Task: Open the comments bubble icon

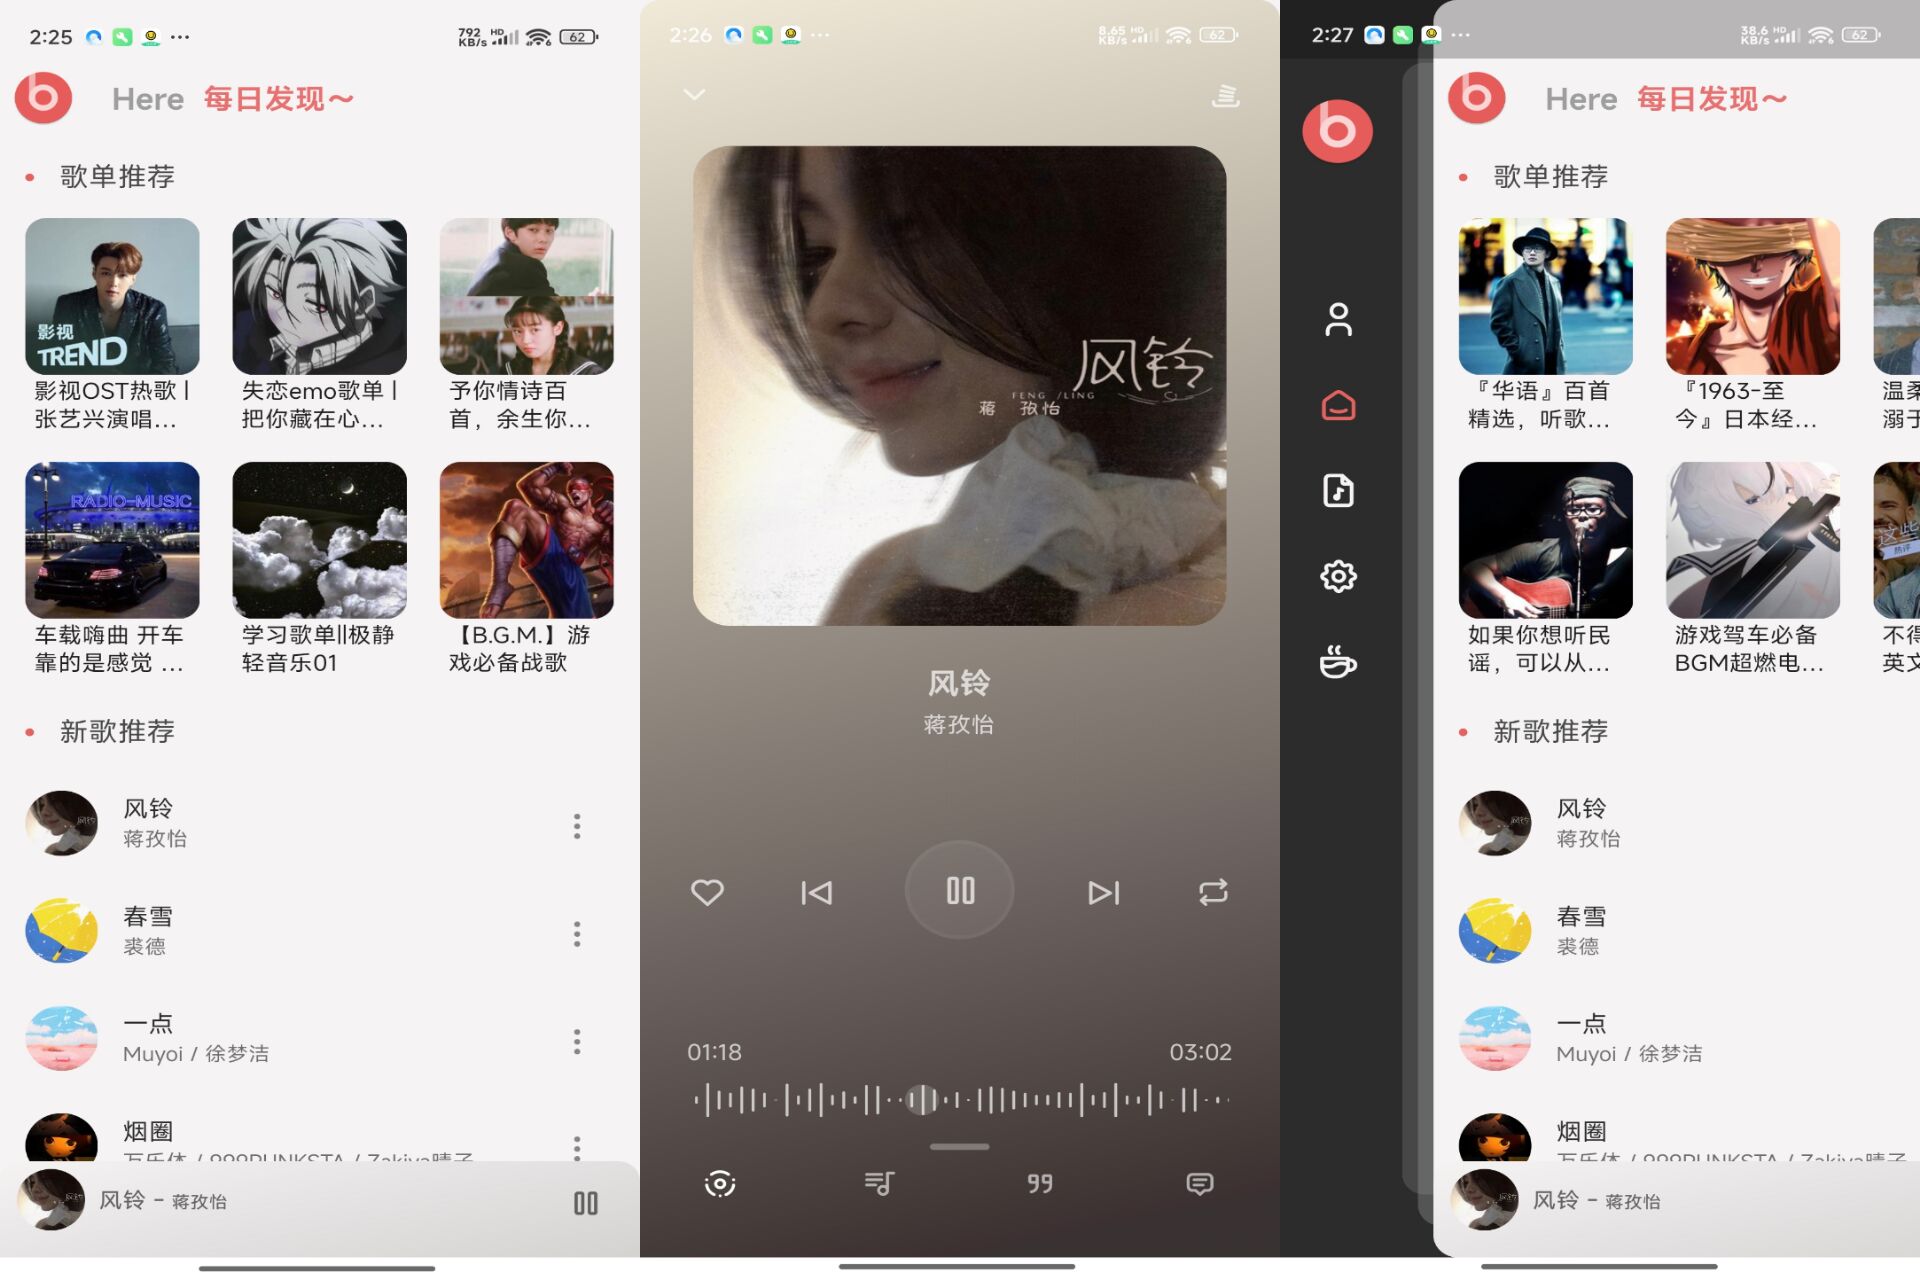Action: (x=1200, y=1184)
